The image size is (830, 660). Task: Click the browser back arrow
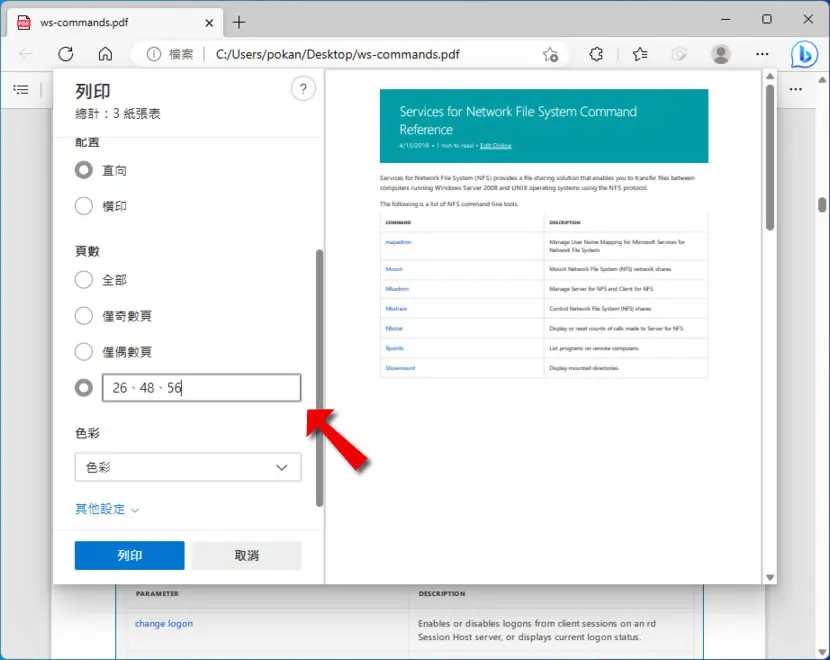(25, 54)
